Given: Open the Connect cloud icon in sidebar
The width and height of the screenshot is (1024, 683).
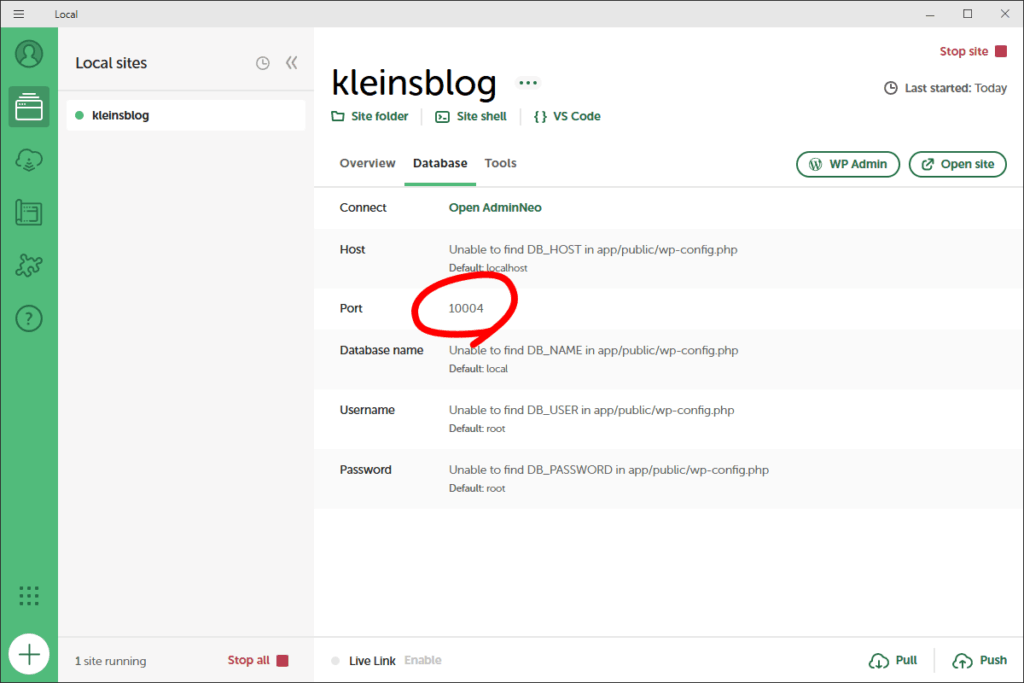Looking at the screenshot, I should click(x=29, y=160).
